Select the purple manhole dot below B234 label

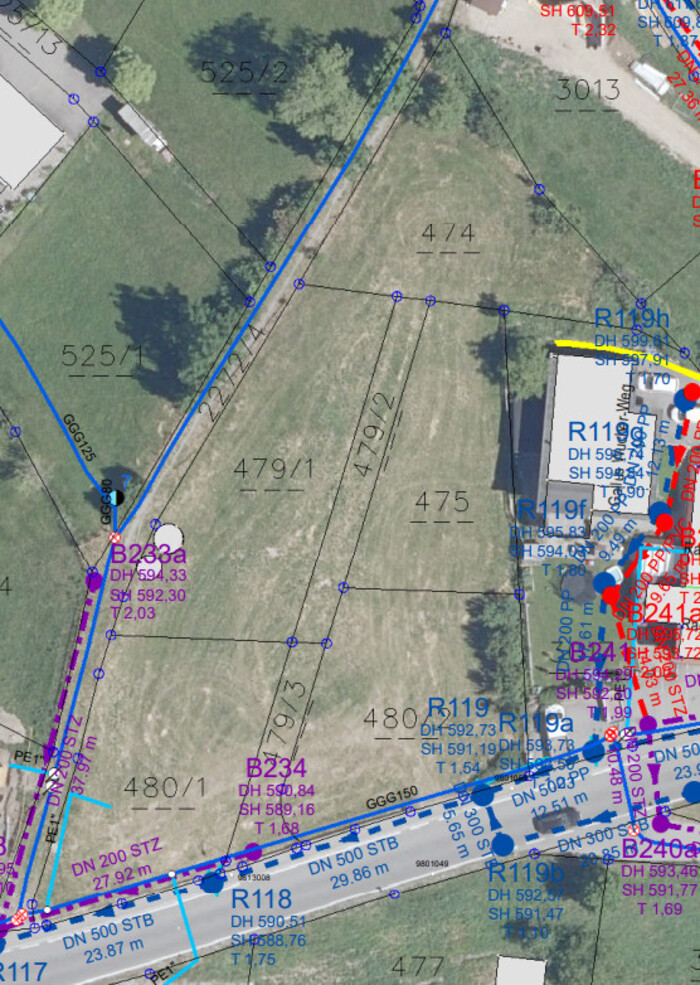(x=252, y=852)
